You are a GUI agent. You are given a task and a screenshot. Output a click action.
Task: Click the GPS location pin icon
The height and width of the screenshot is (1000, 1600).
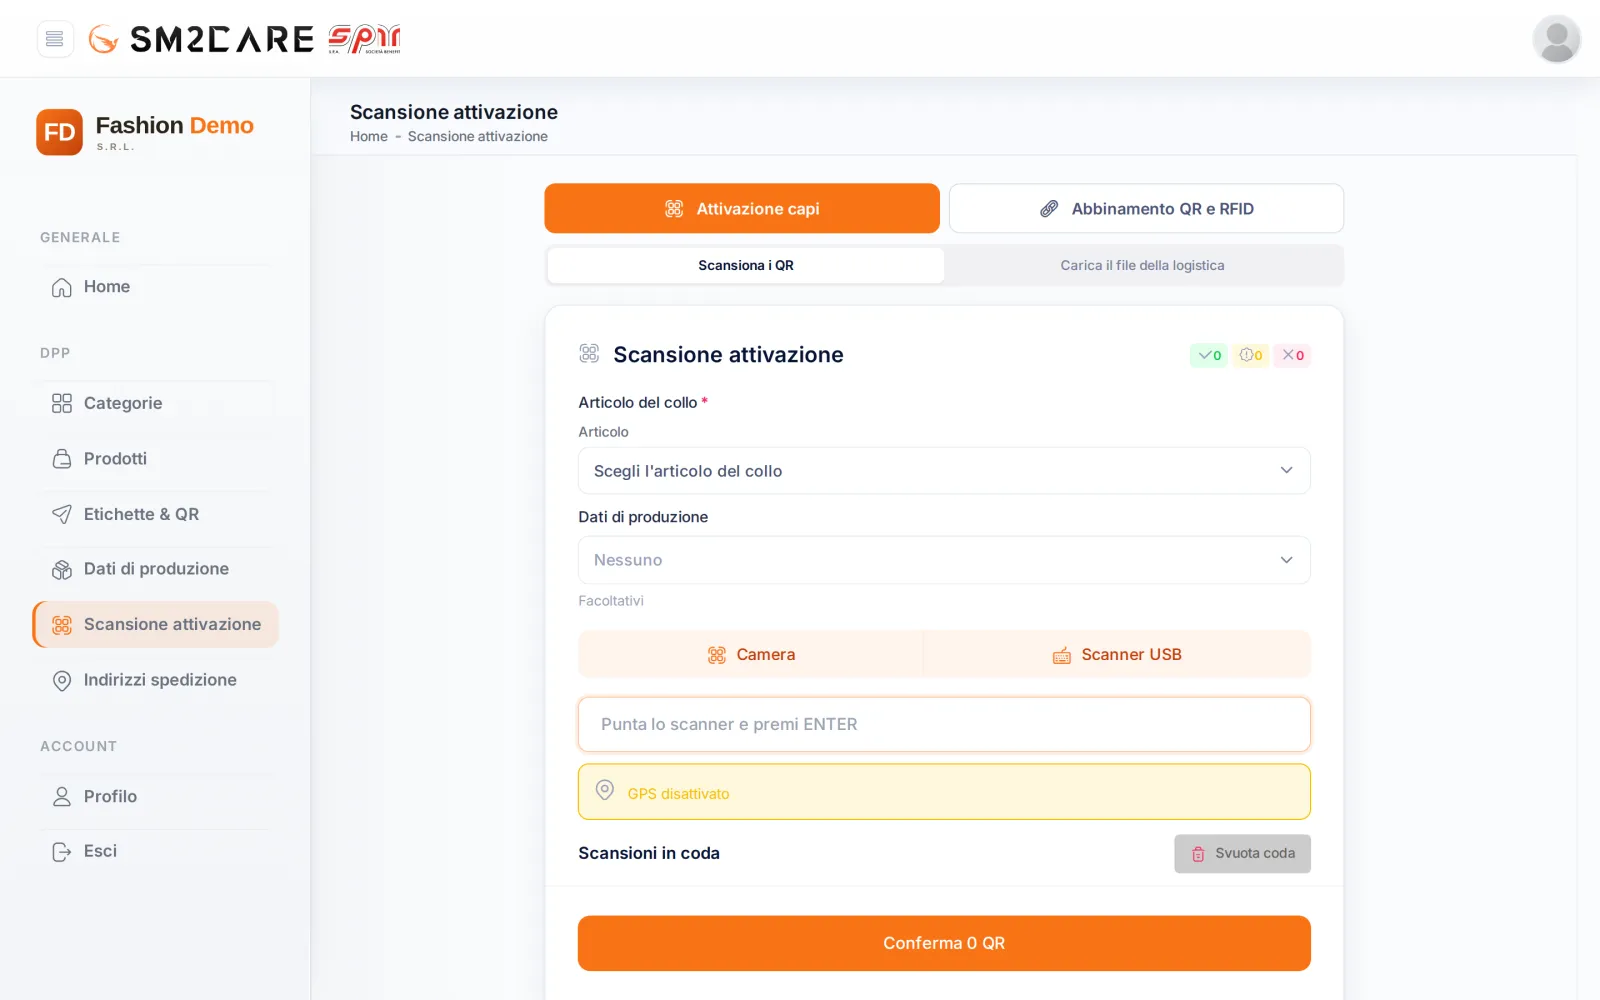[605, 790]
